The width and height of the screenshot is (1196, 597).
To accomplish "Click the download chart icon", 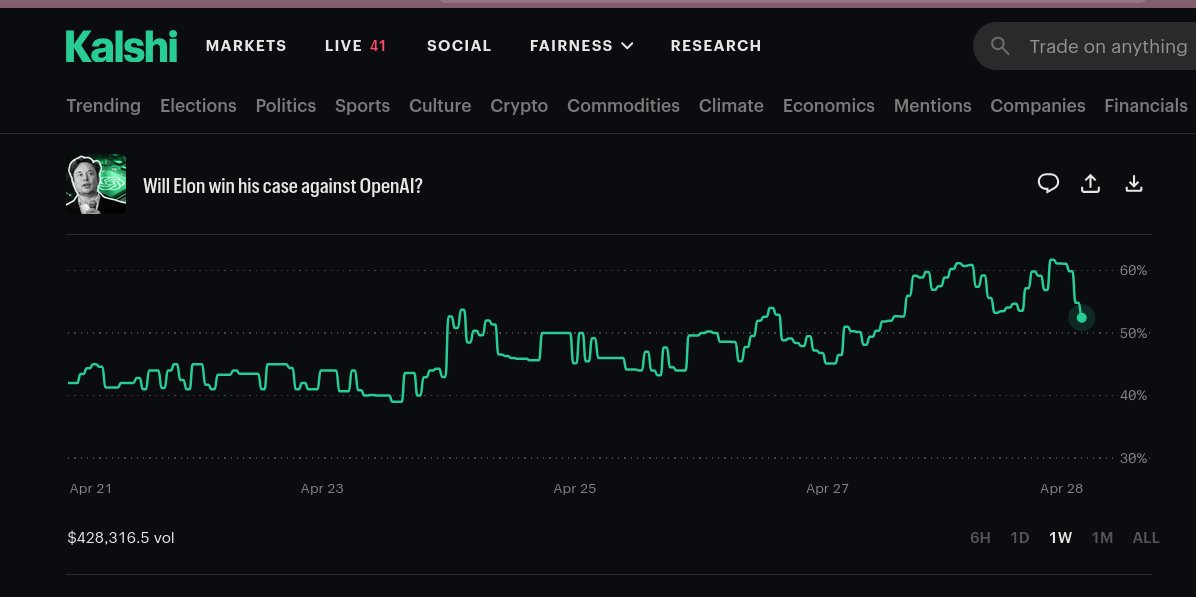I will pos(1134,183).
